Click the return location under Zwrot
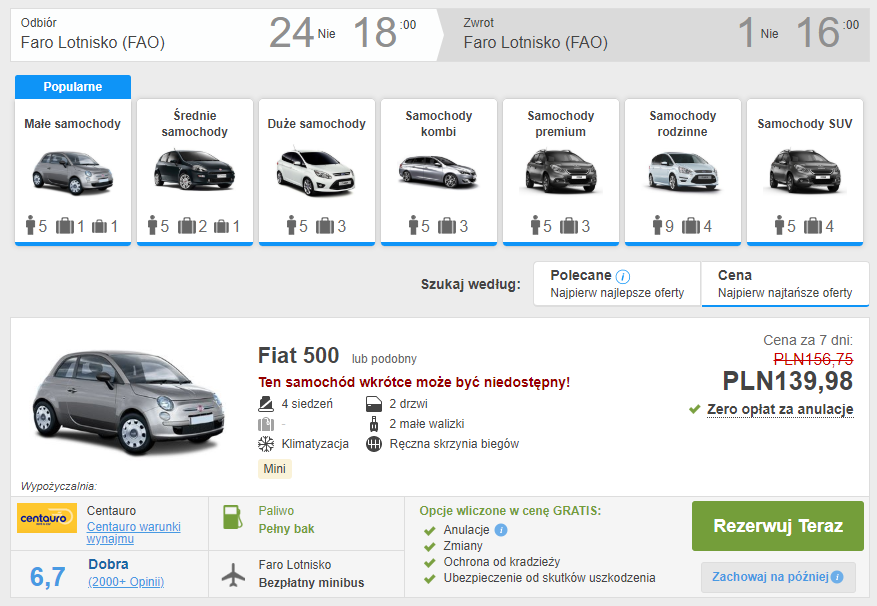Image resolution: width=877 pixels, height=606 pixels. (536, 43)
